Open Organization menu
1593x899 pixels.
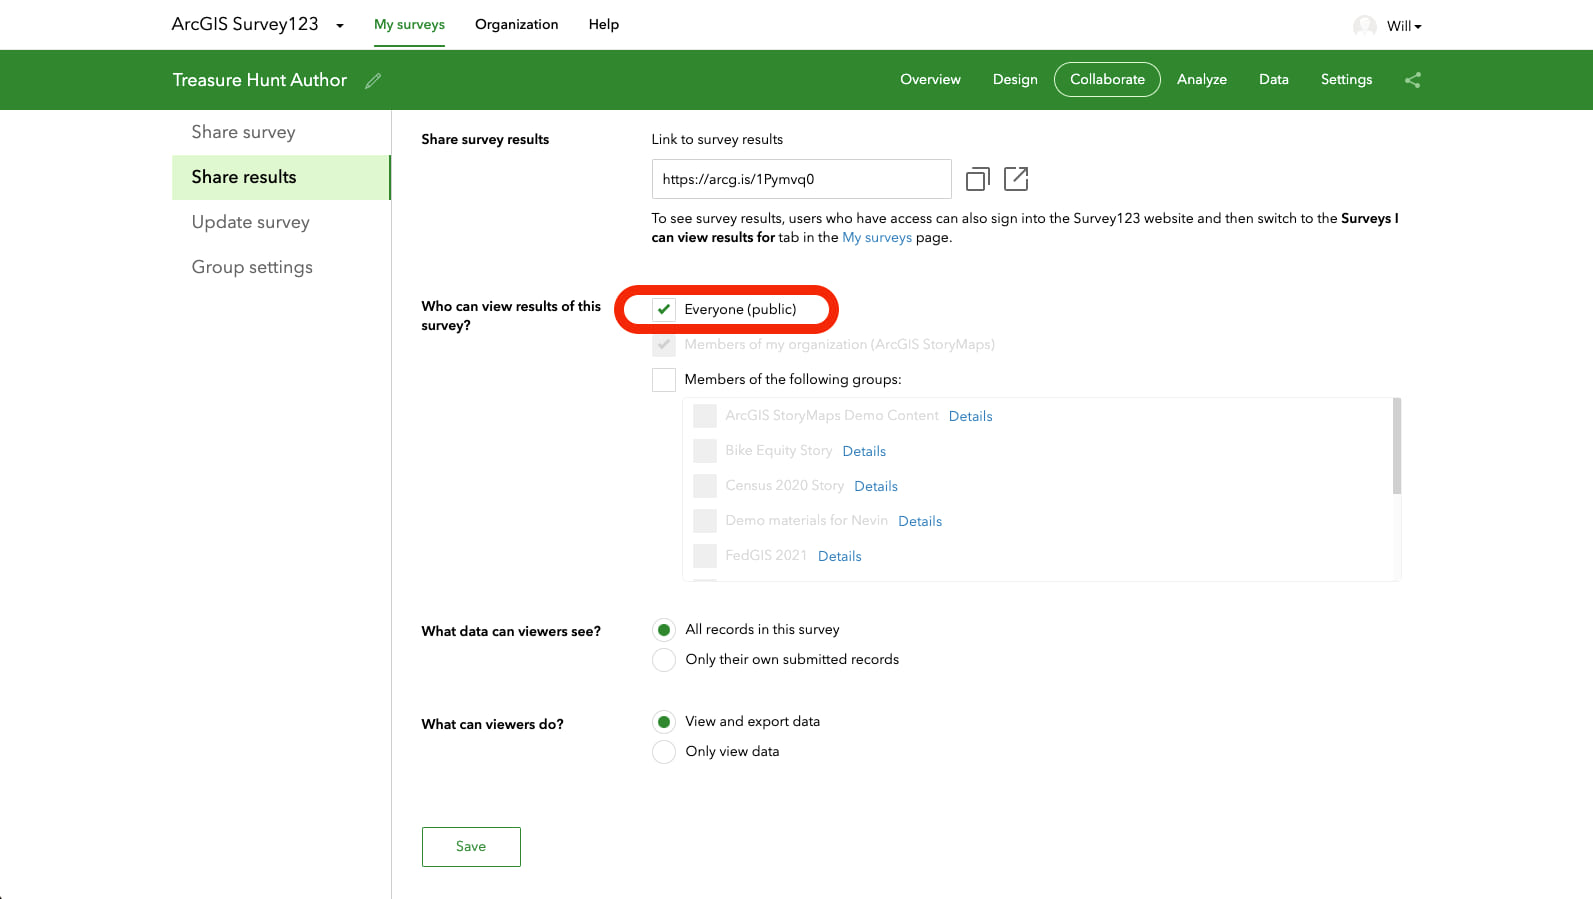[516, 24]
